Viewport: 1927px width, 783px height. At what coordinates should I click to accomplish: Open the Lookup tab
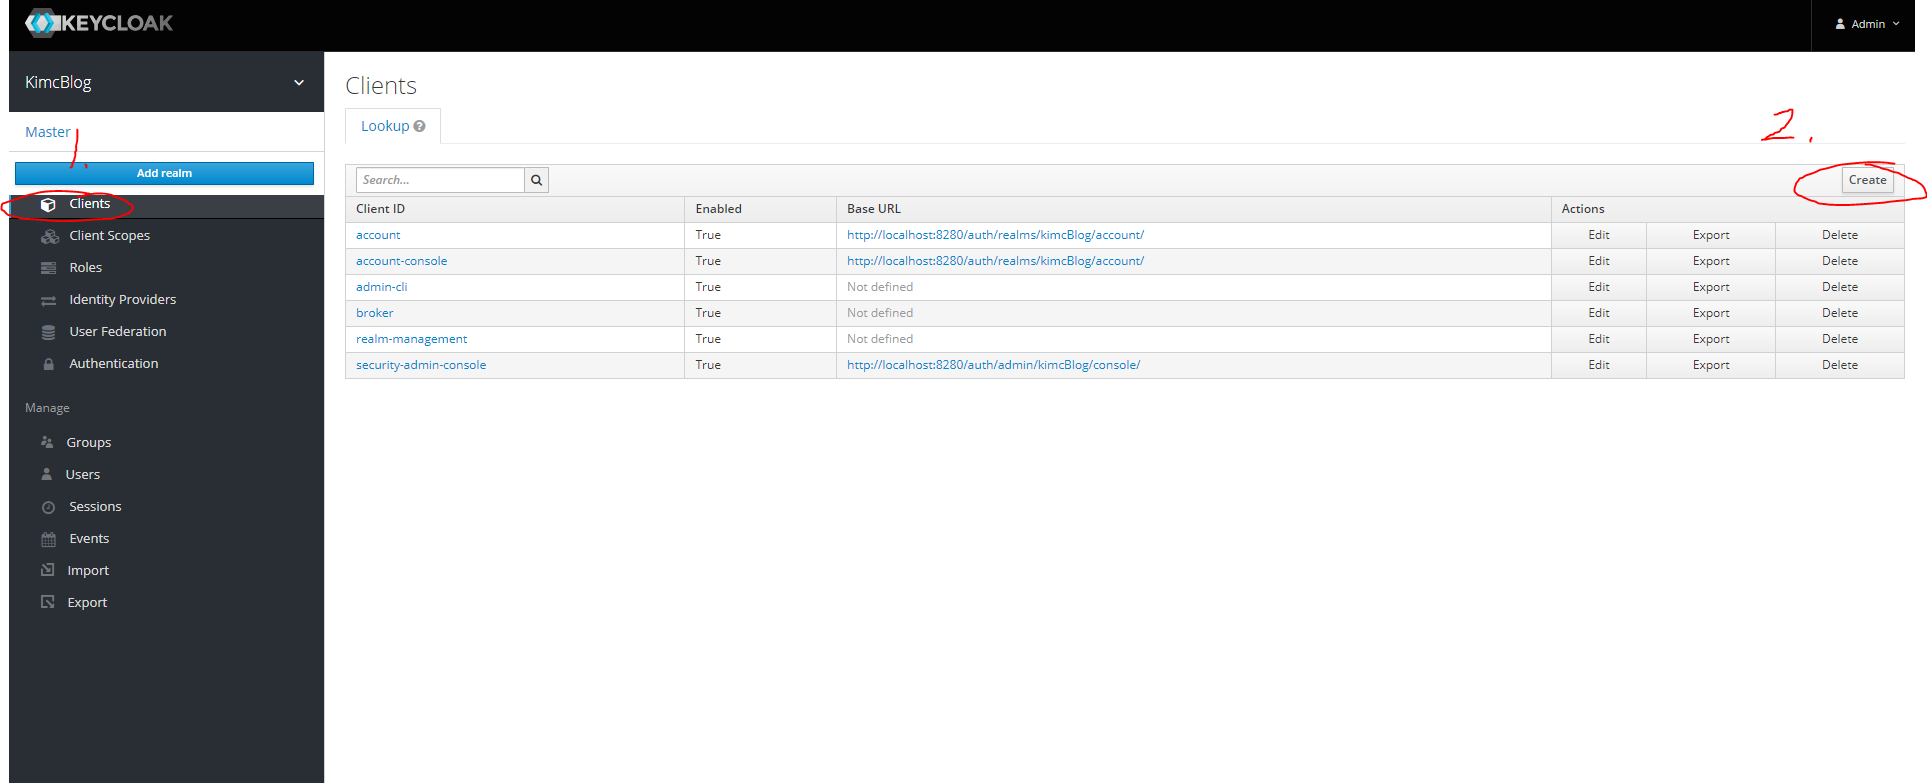(393, 126)
